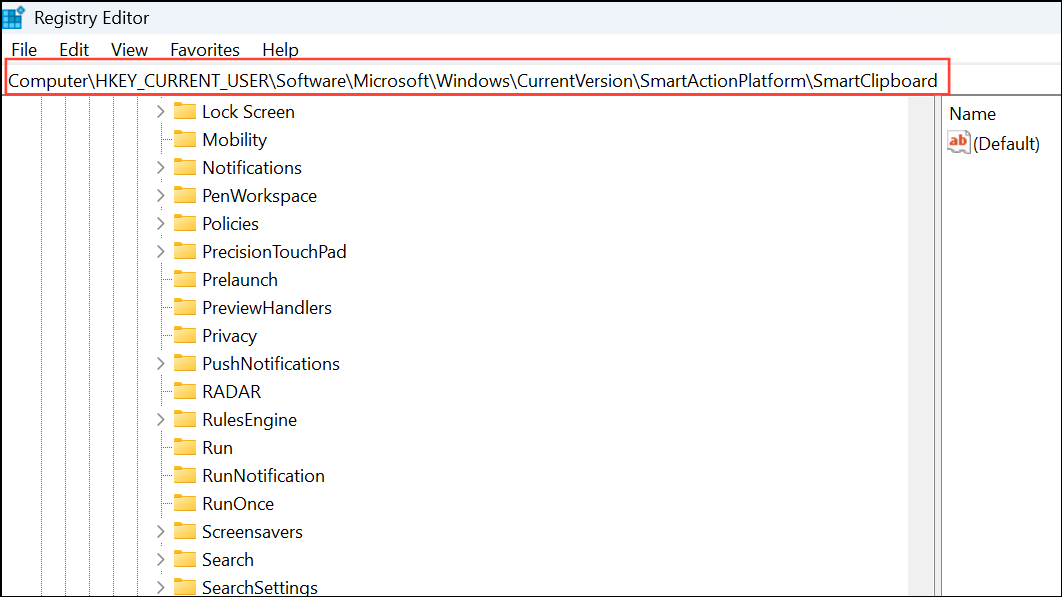Click the Policies folder icon
Viewport: 1062px width, 597px height.
tap(185, 223)
